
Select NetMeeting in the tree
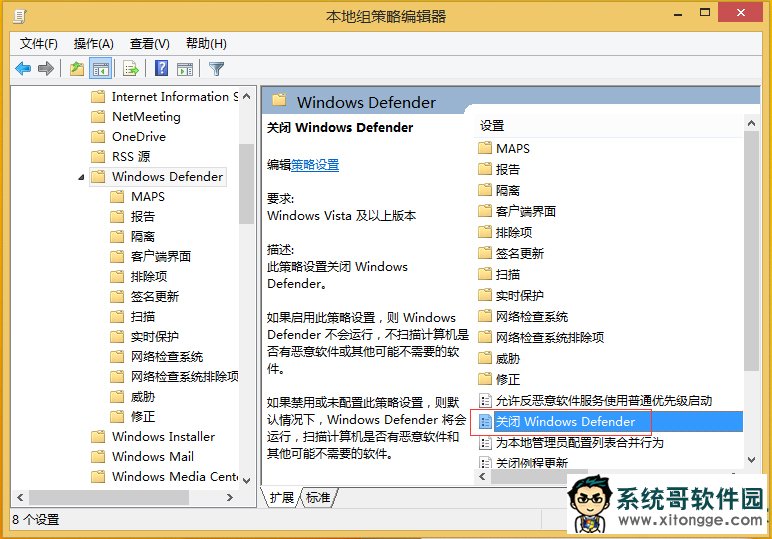click(146, 117)
